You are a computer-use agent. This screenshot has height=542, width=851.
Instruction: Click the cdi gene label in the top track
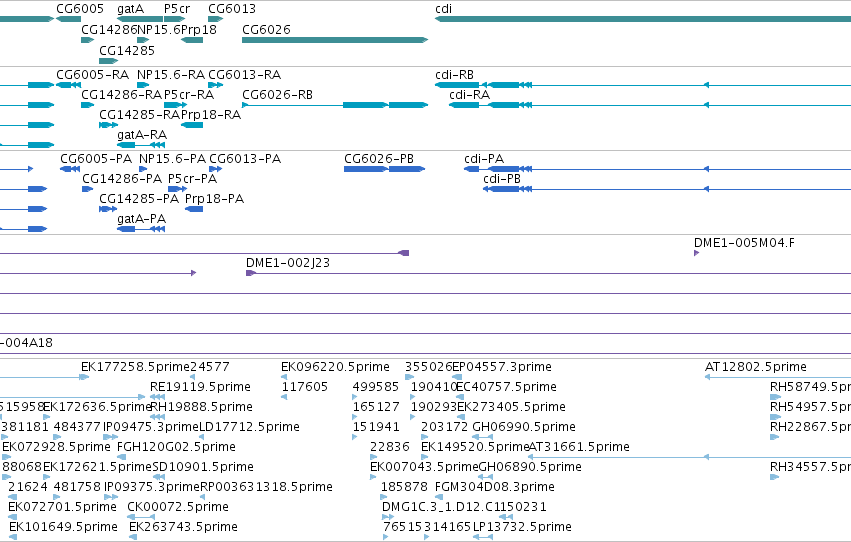(443, 9)
